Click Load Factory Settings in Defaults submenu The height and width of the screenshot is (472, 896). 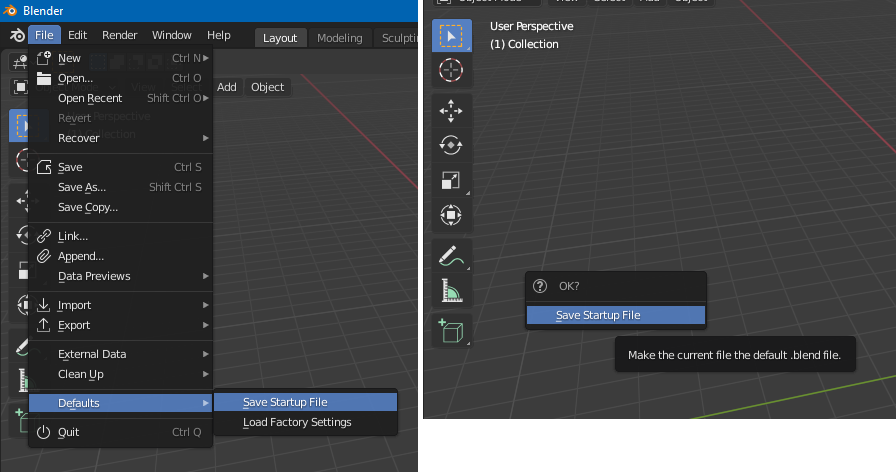coord(306,422)
